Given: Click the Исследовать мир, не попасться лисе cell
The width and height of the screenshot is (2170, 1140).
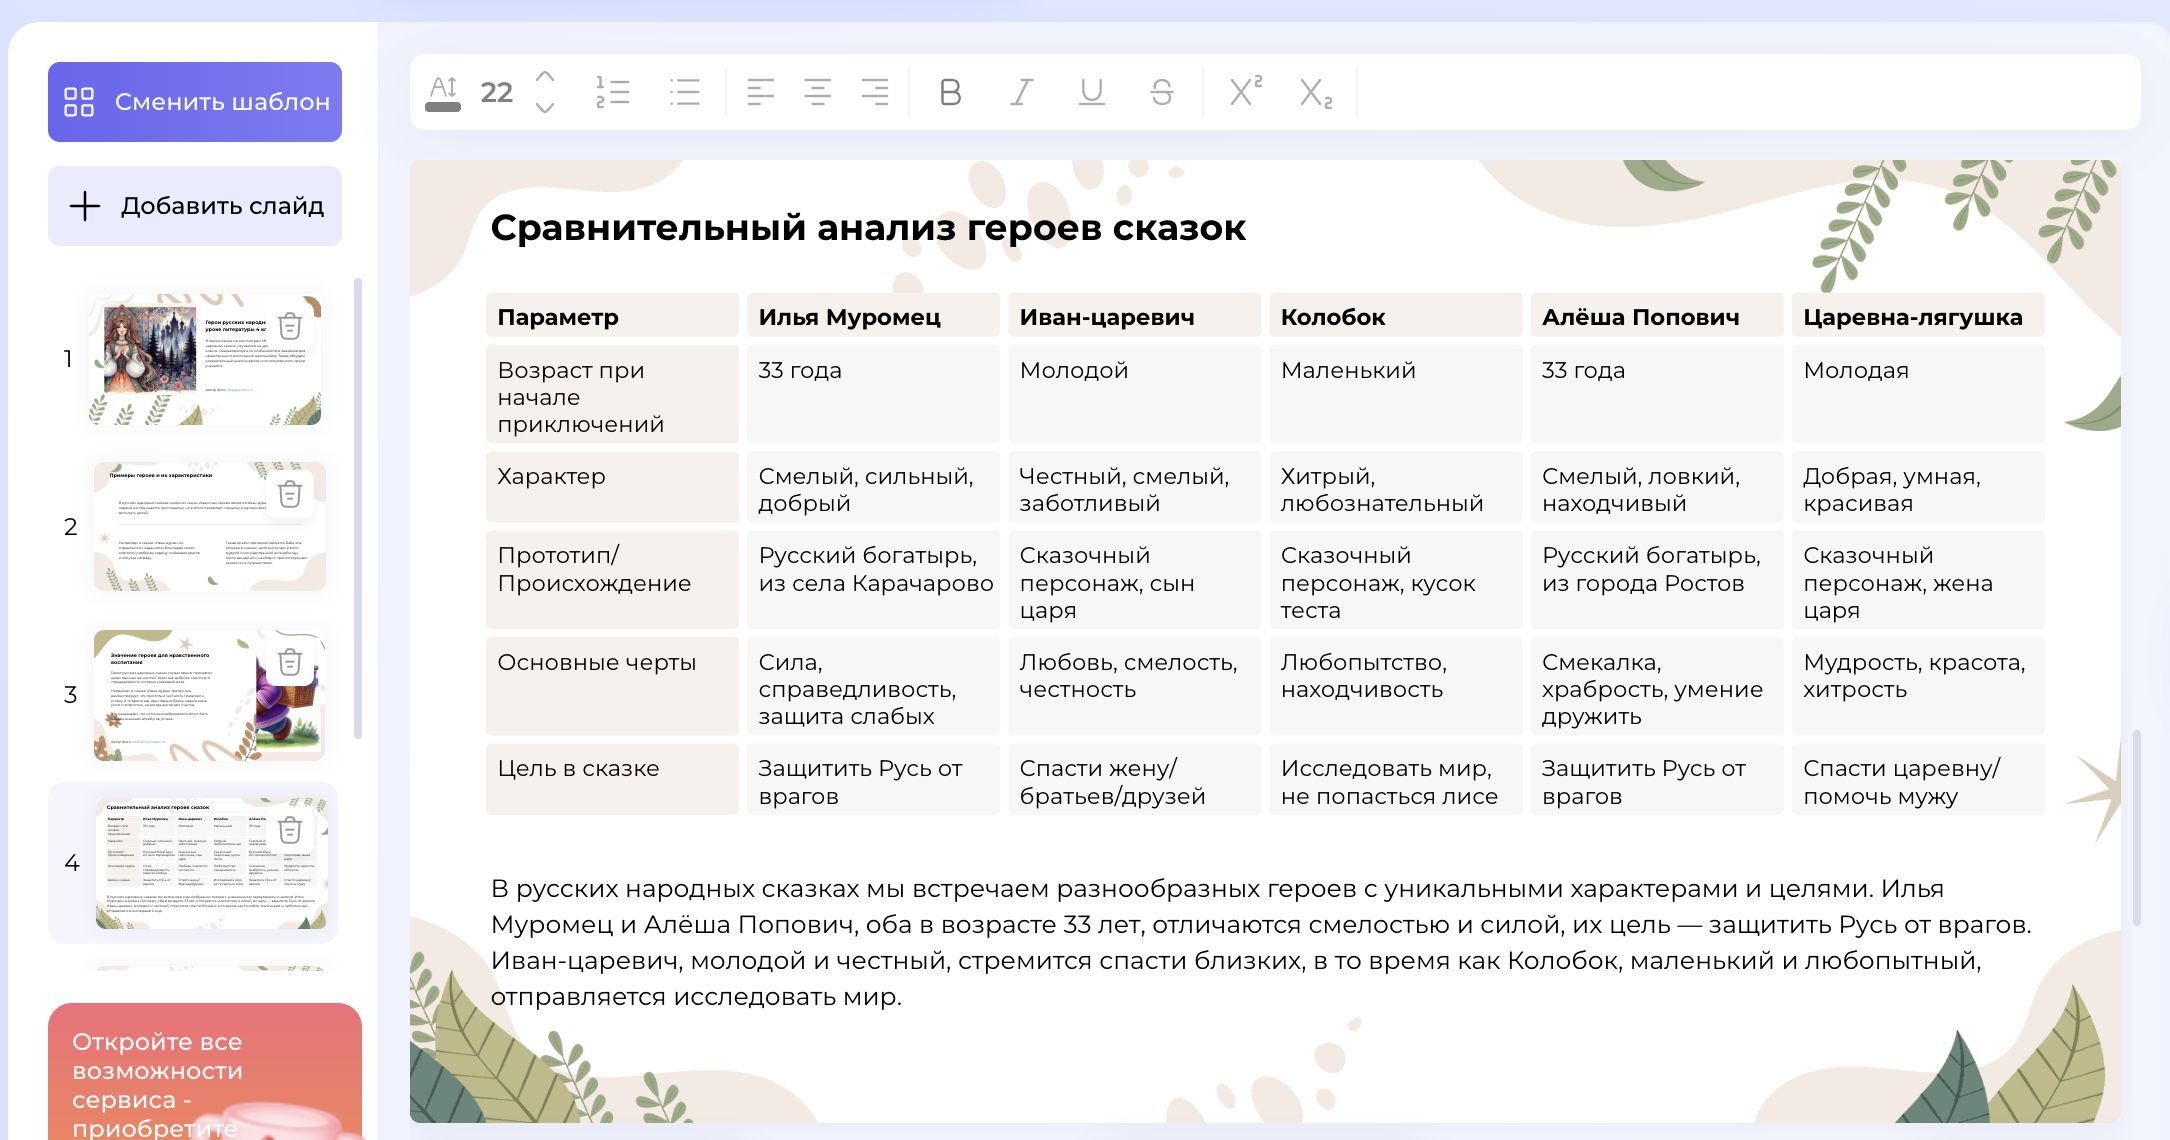Looking at the screenshot, I should 1396,780.
